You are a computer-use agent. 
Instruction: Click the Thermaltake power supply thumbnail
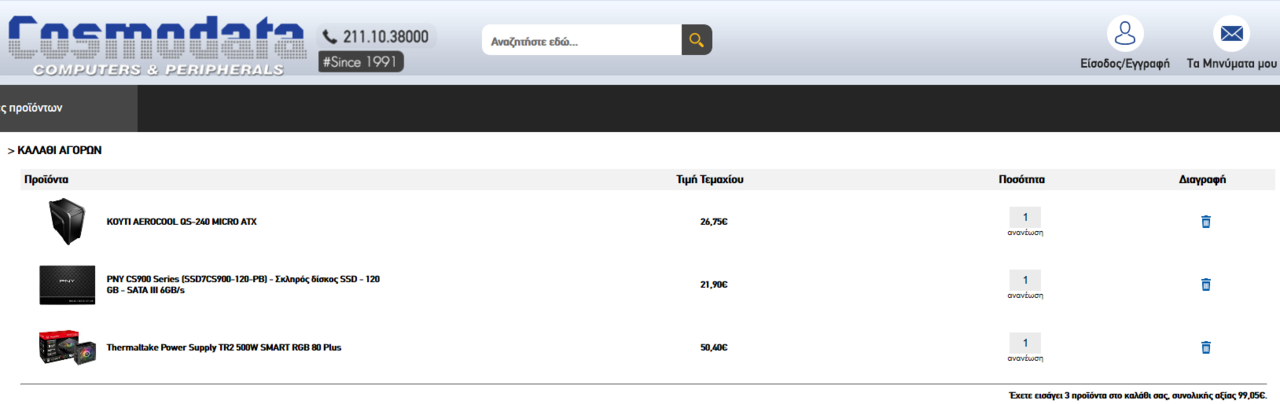(67, 347)
